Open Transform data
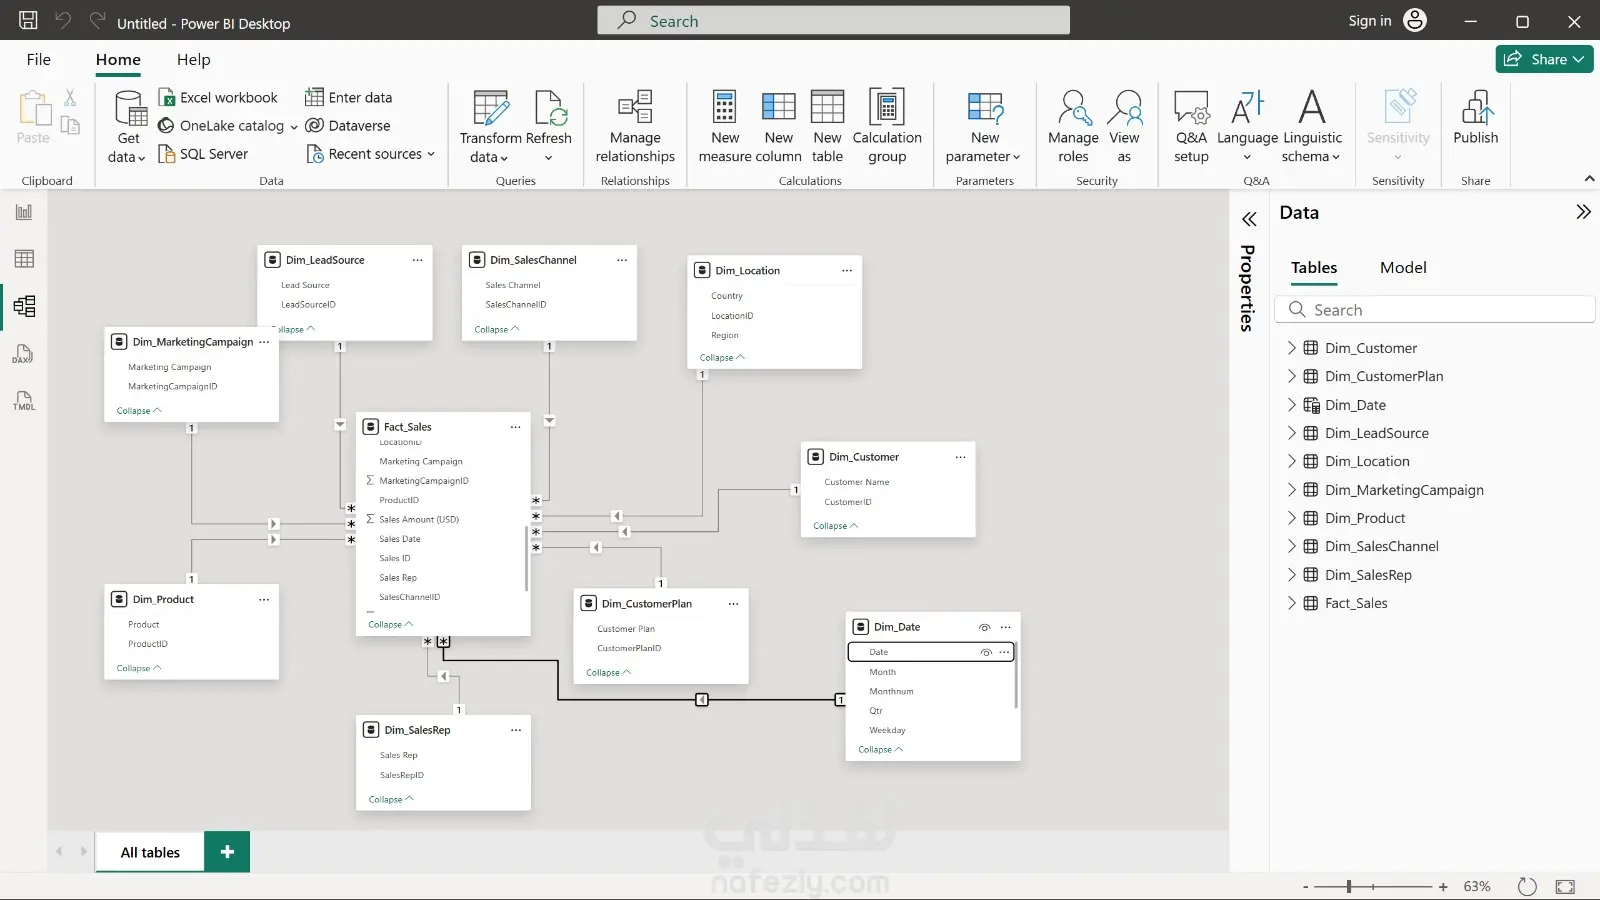 click(x=490, y=126)
